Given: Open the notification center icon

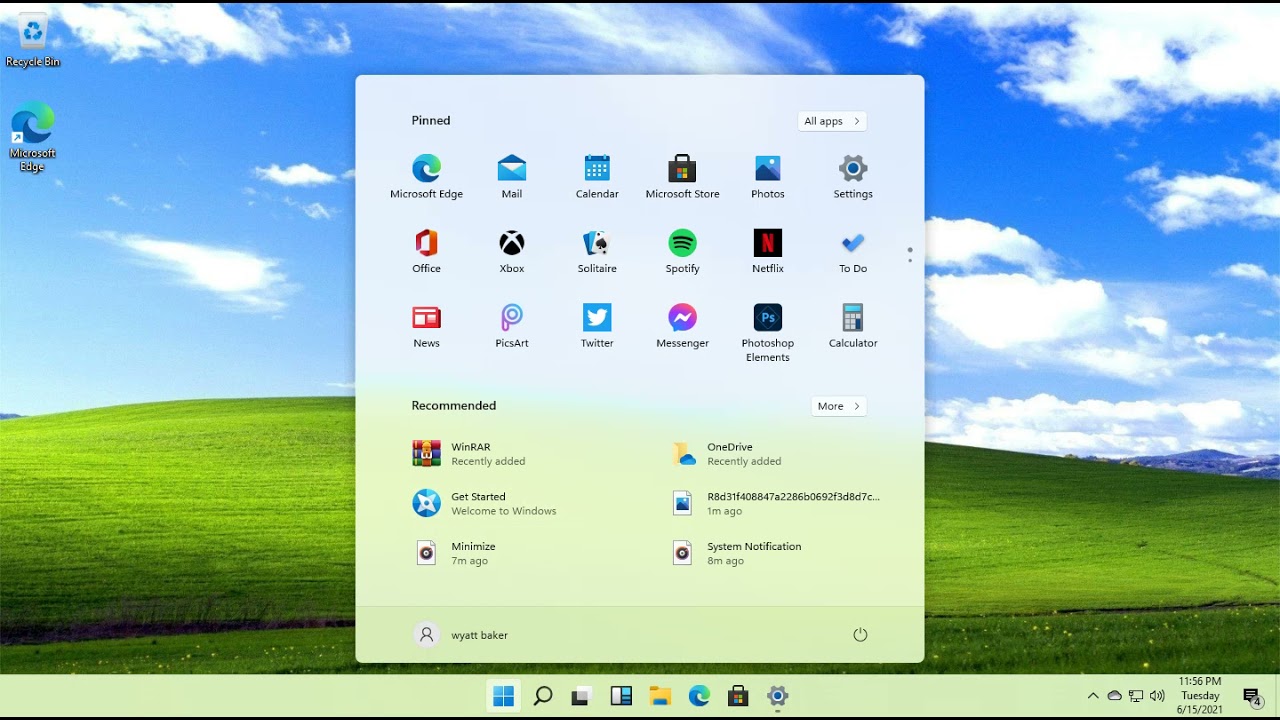Looking at the screenshot, I should point(1252,697).
